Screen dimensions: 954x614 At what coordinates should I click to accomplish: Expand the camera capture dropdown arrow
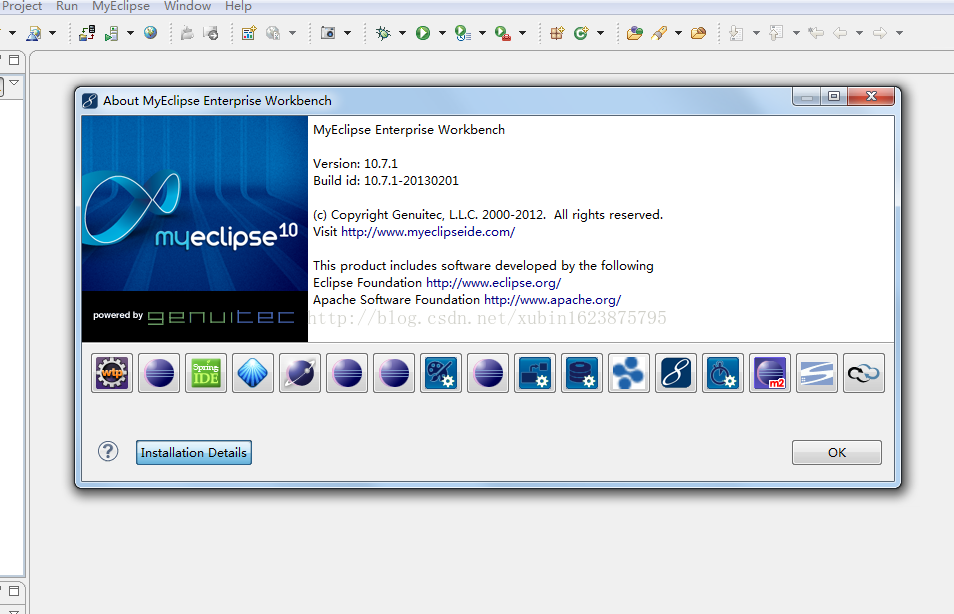(347, 33)
